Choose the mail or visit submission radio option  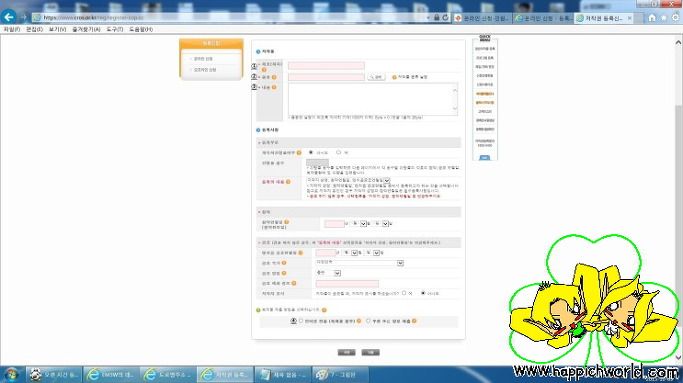tap(368, 321)
